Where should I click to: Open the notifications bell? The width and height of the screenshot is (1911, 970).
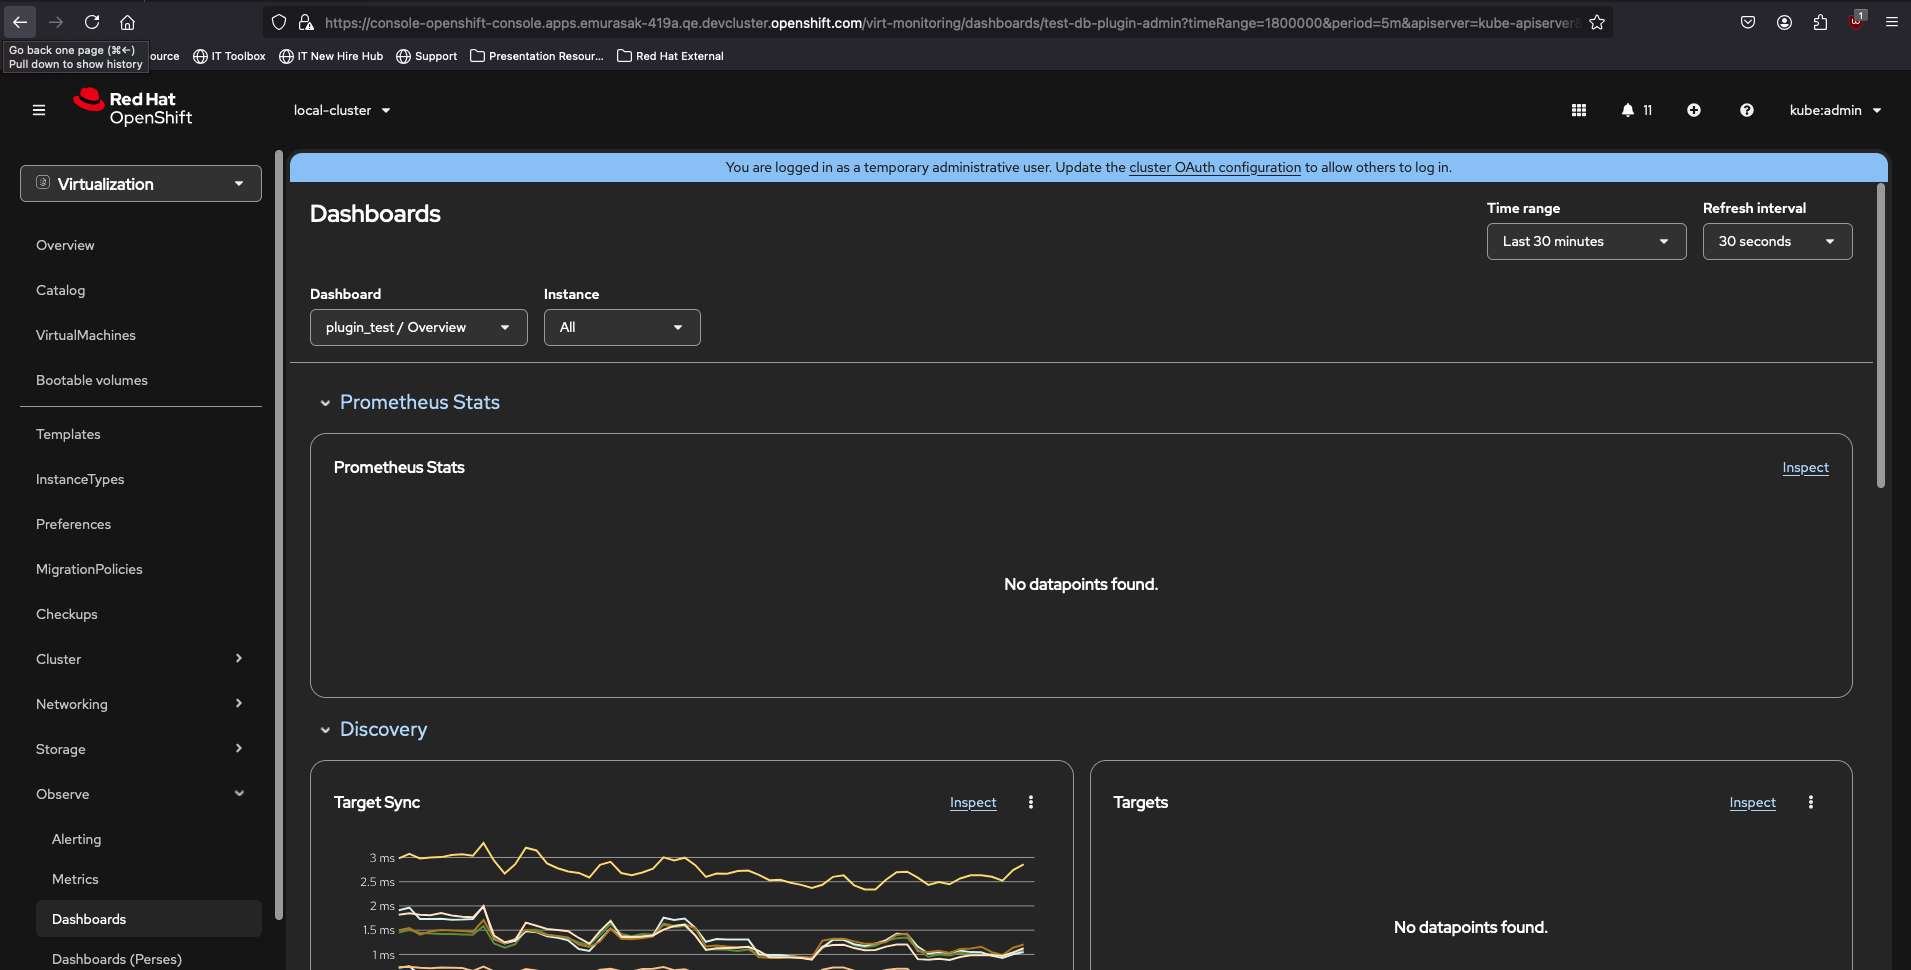point(1628,110)
